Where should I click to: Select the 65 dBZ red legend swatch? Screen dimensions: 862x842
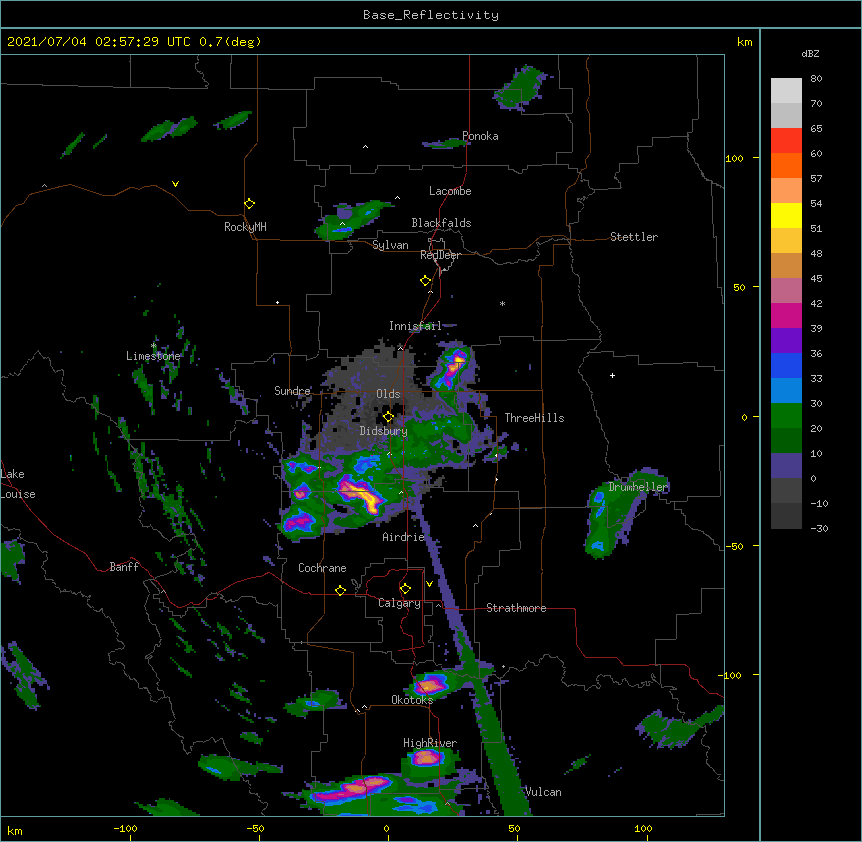786,140
